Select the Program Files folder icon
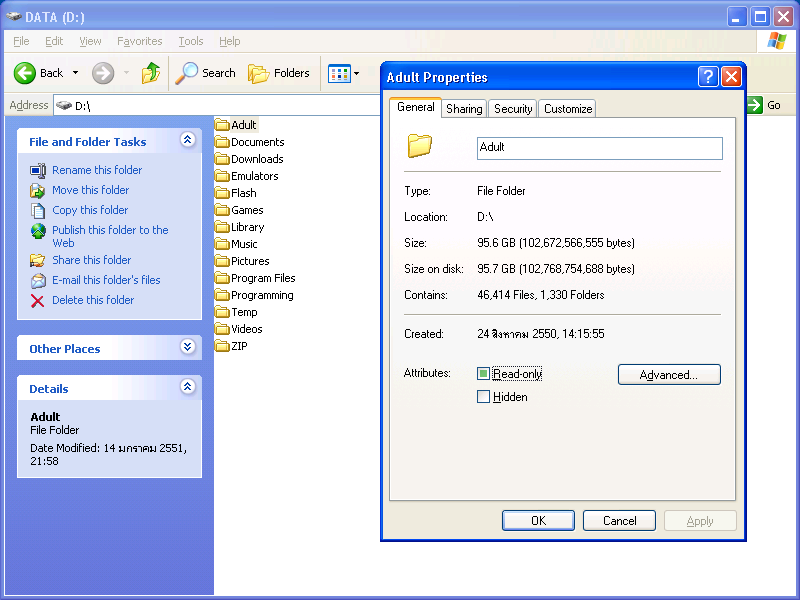800x600 pixels. click(x=222, y=278)
